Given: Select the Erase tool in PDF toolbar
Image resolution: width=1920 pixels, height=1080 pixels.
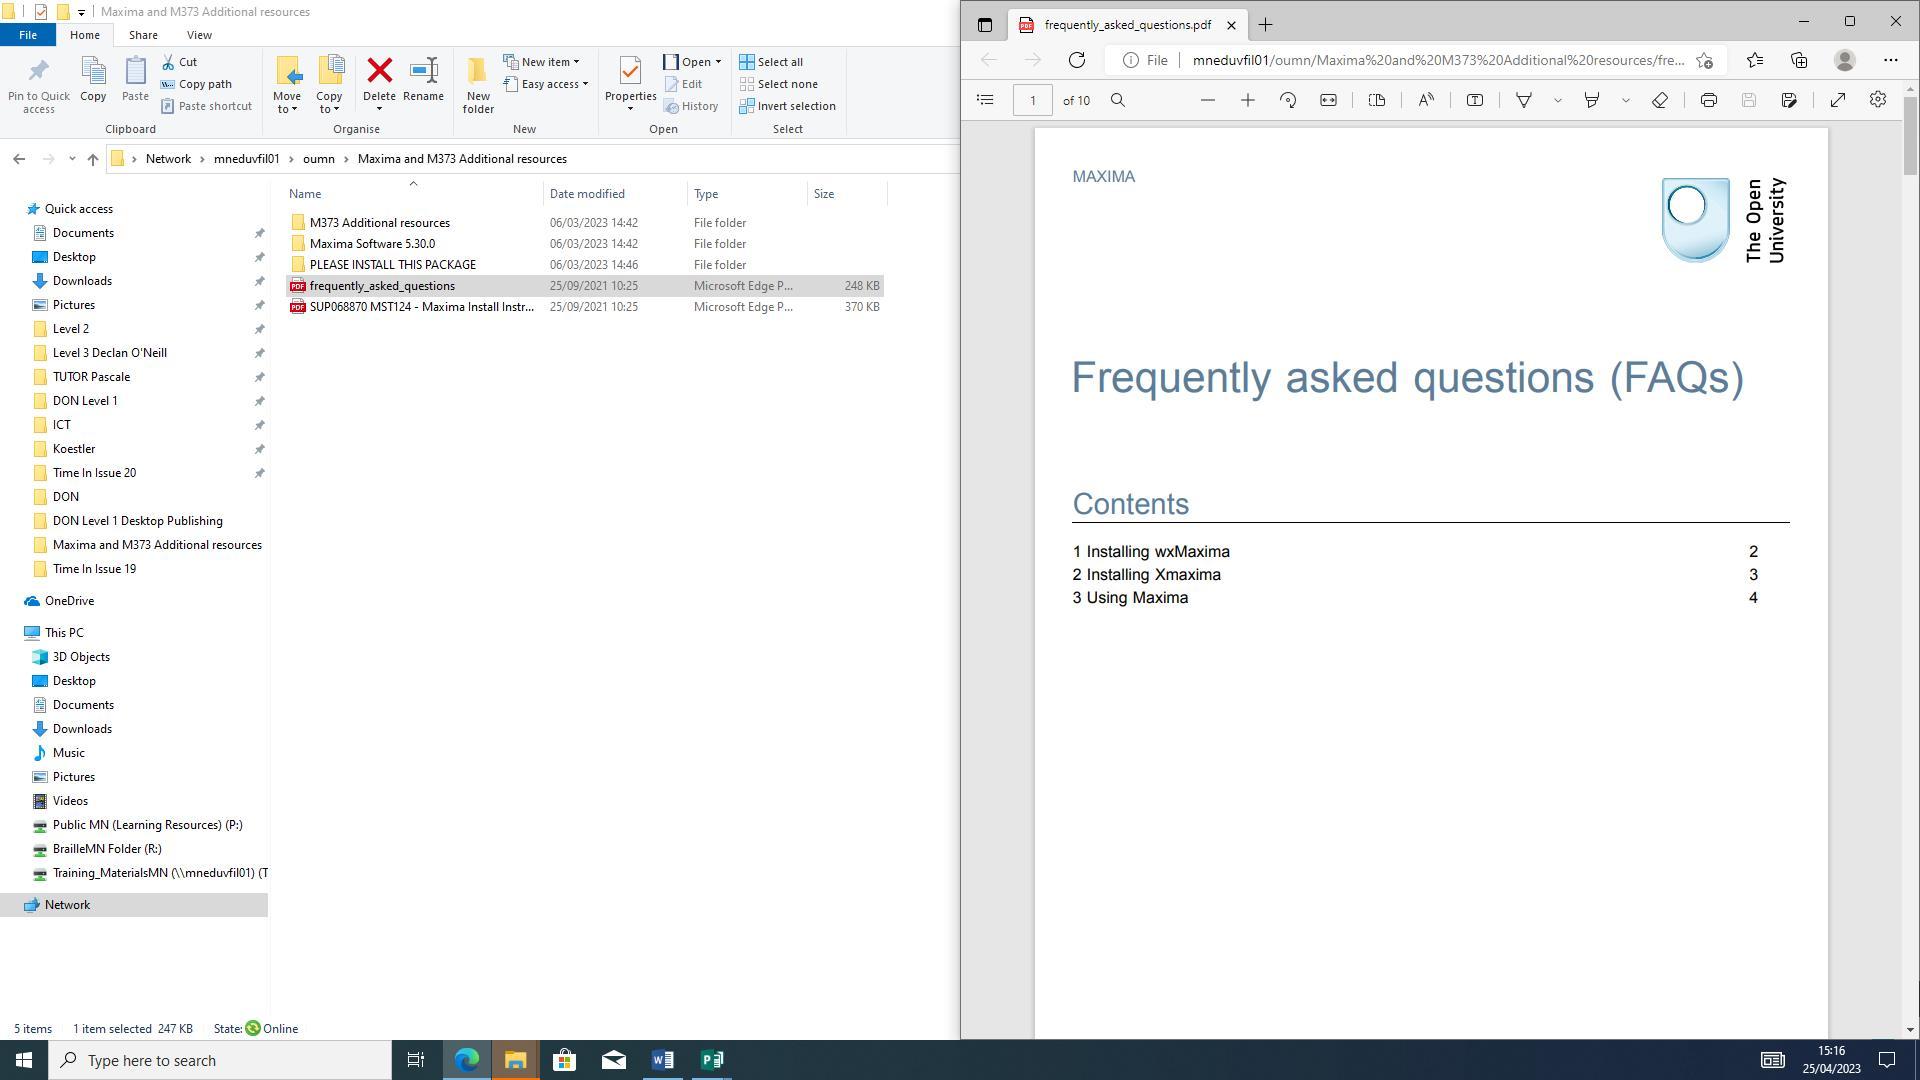Looking at the screenshot, I should (x=1660, y=100).
